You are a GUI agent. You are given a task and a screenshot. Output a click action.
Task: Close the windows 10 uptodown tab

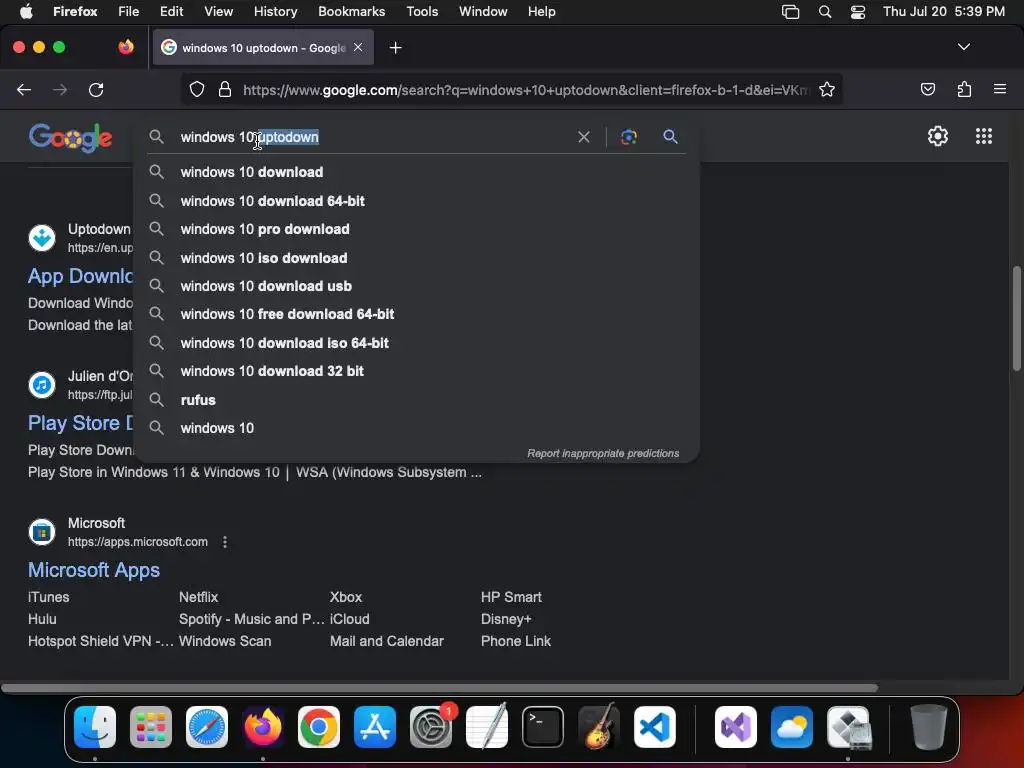click(x=358, y=47)
